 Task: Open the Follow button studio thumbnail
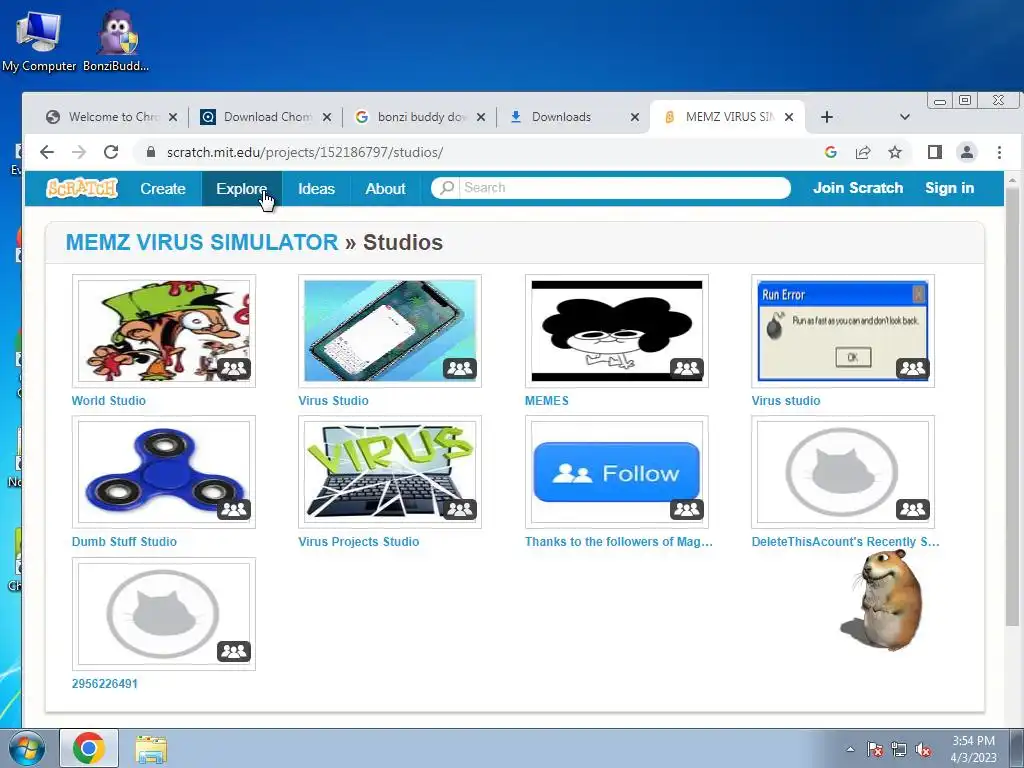coord(616,472)
